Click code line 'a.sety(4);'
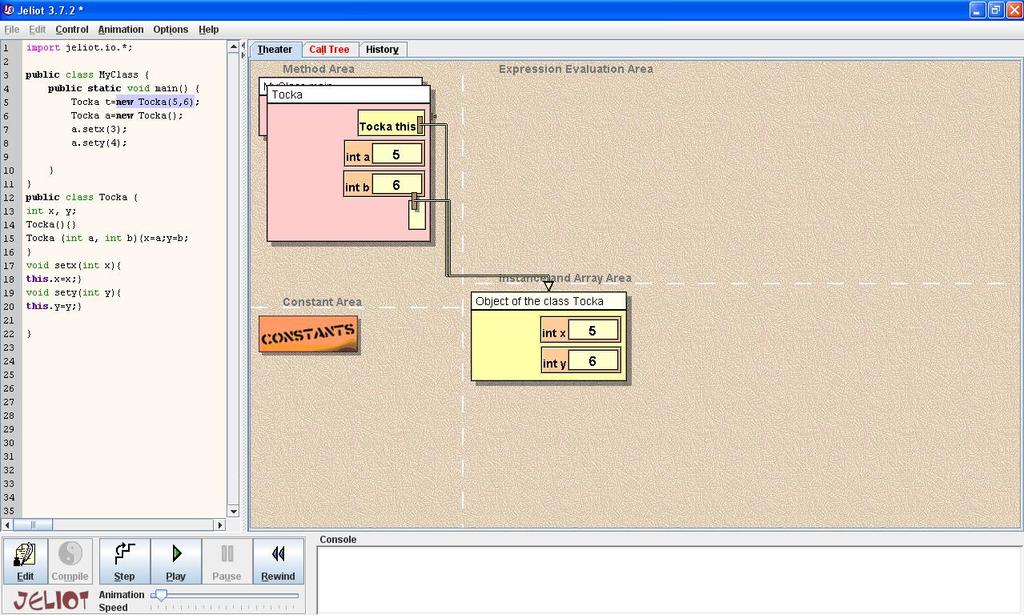This screenshot has width=1024, height=615. coord(99,143)
